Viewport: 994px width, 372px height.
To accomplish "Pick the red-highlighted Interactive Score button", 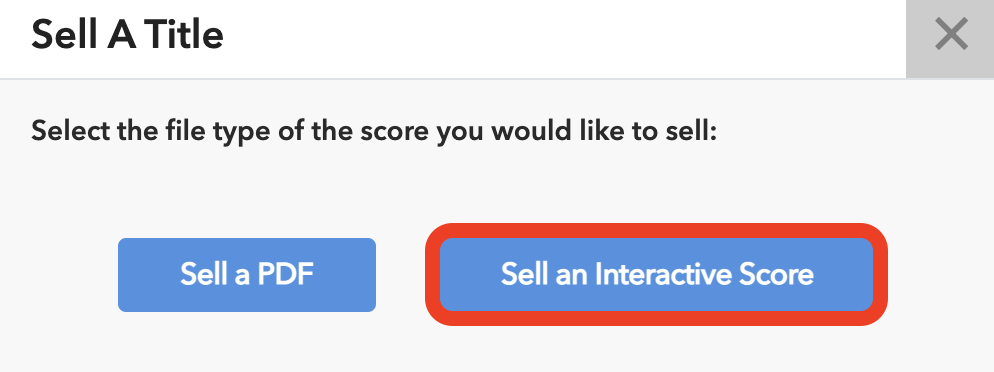I will (657, 274).
